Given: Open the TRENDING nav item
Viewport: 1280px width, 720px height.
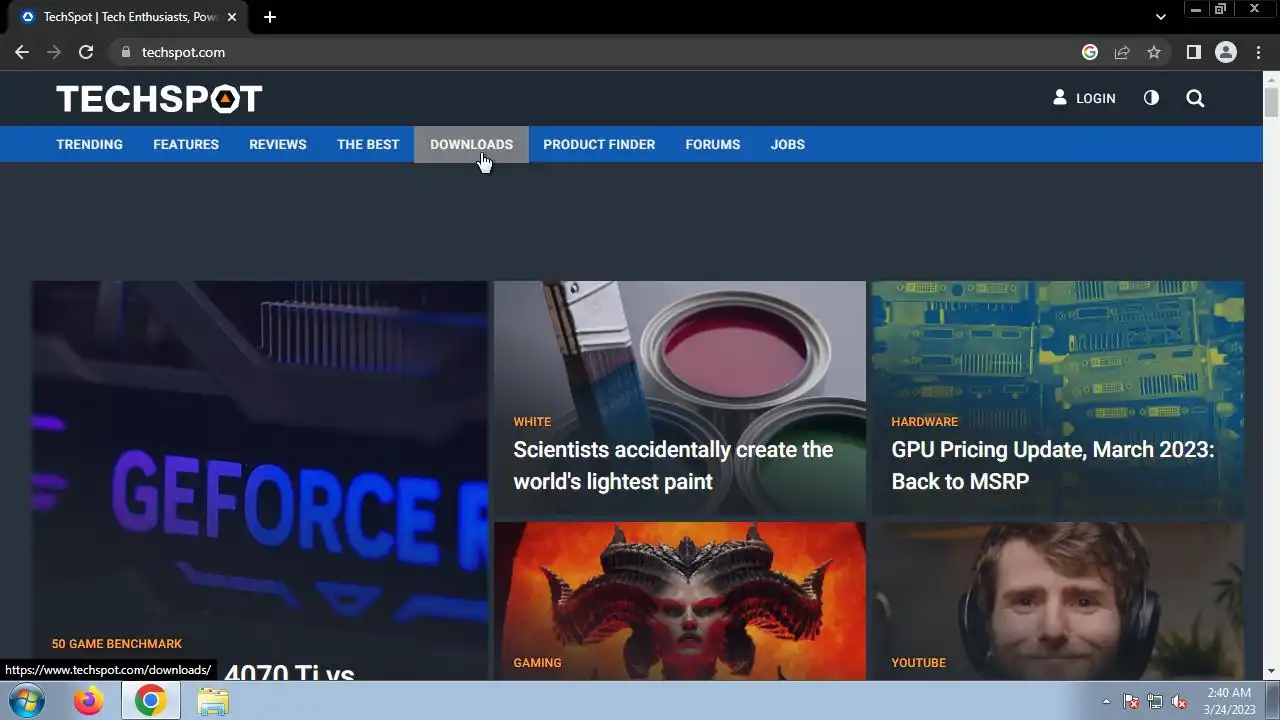Looking at the screenshot, I should coord(89,144).
